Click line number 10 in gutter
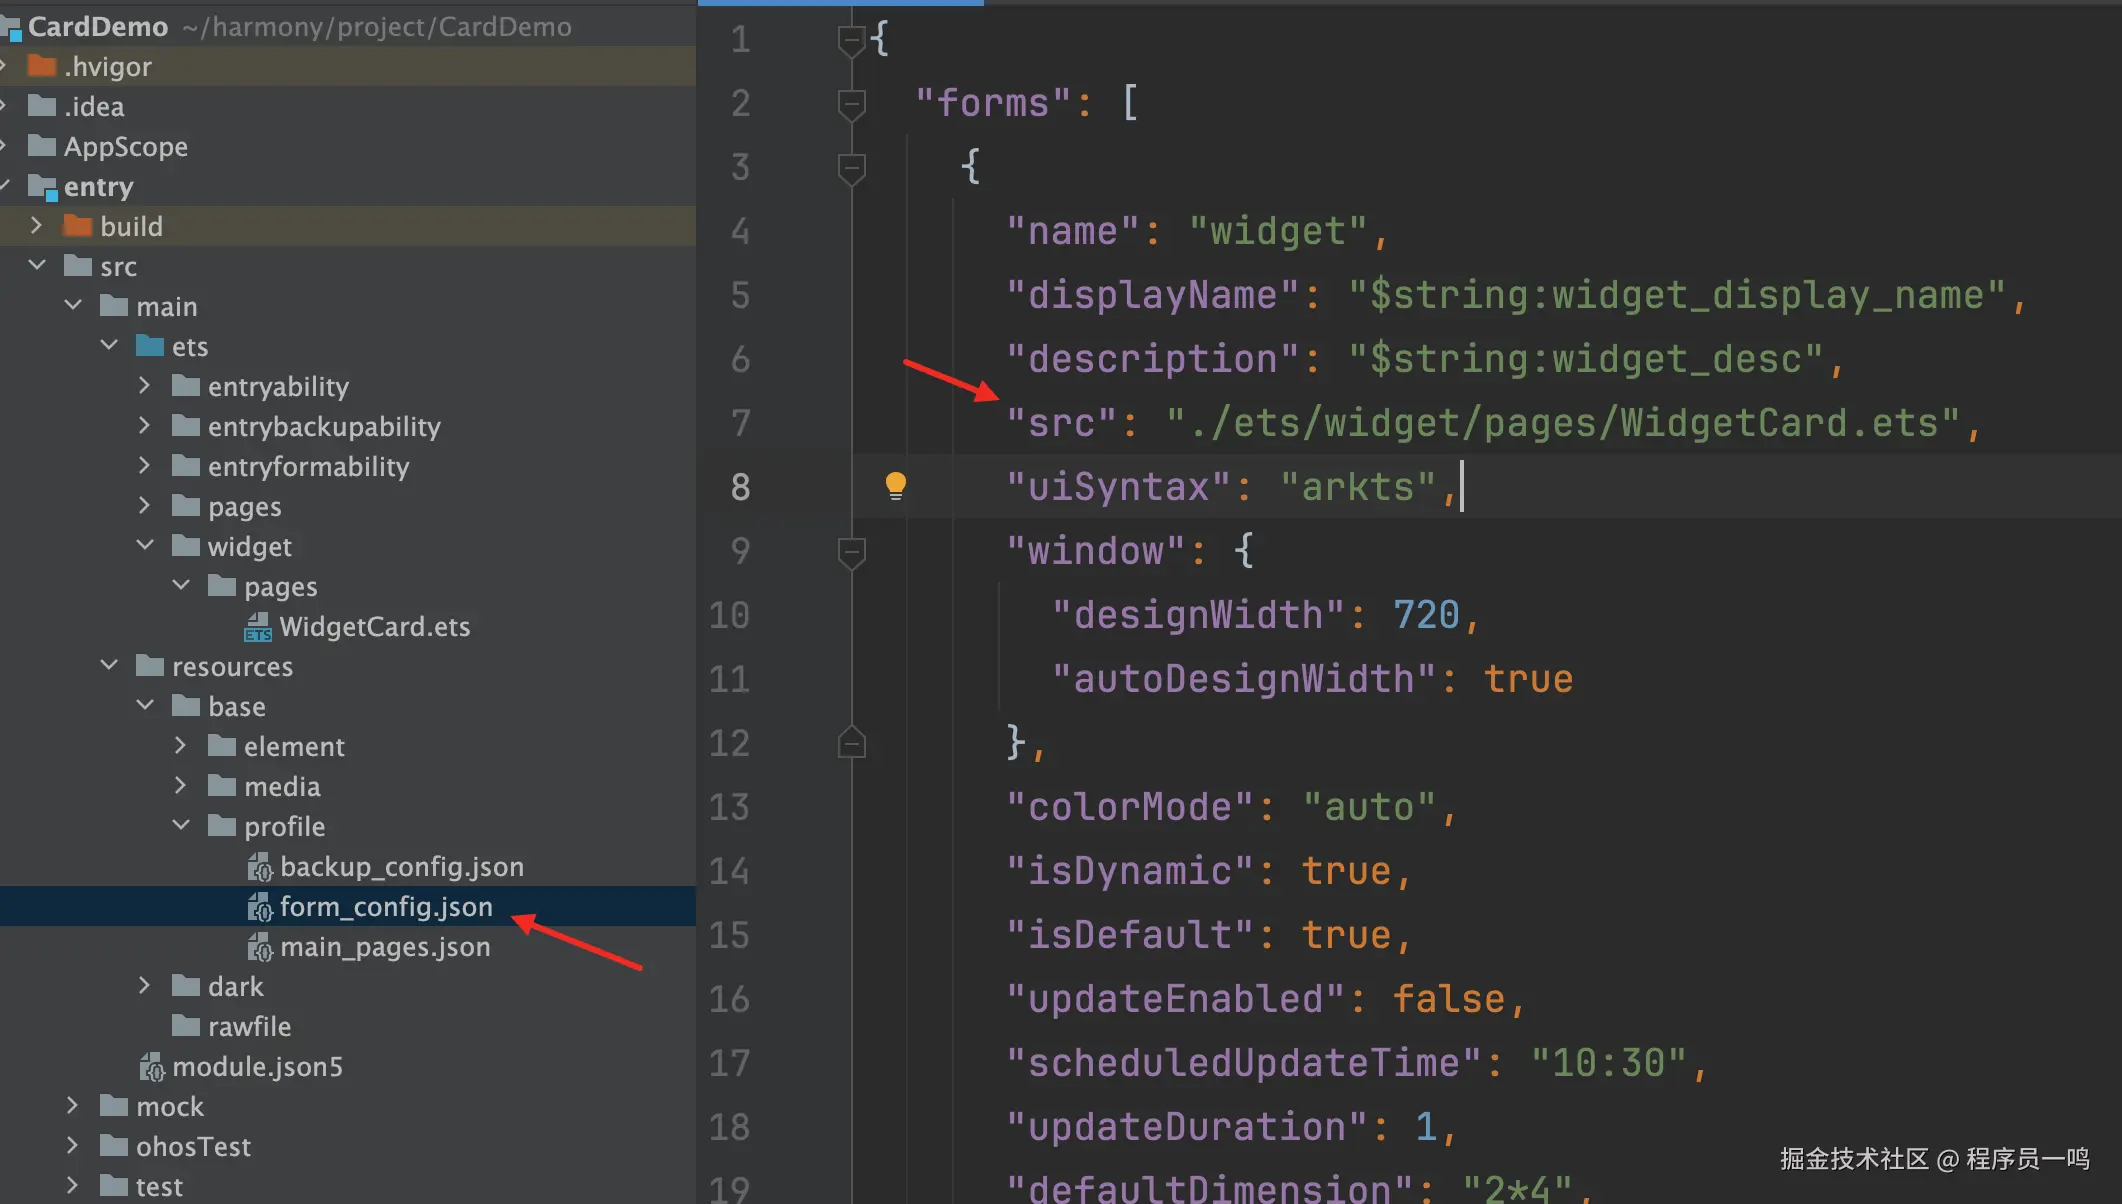The height and width of the screenshot is (1204, 2122). point(729,615)
